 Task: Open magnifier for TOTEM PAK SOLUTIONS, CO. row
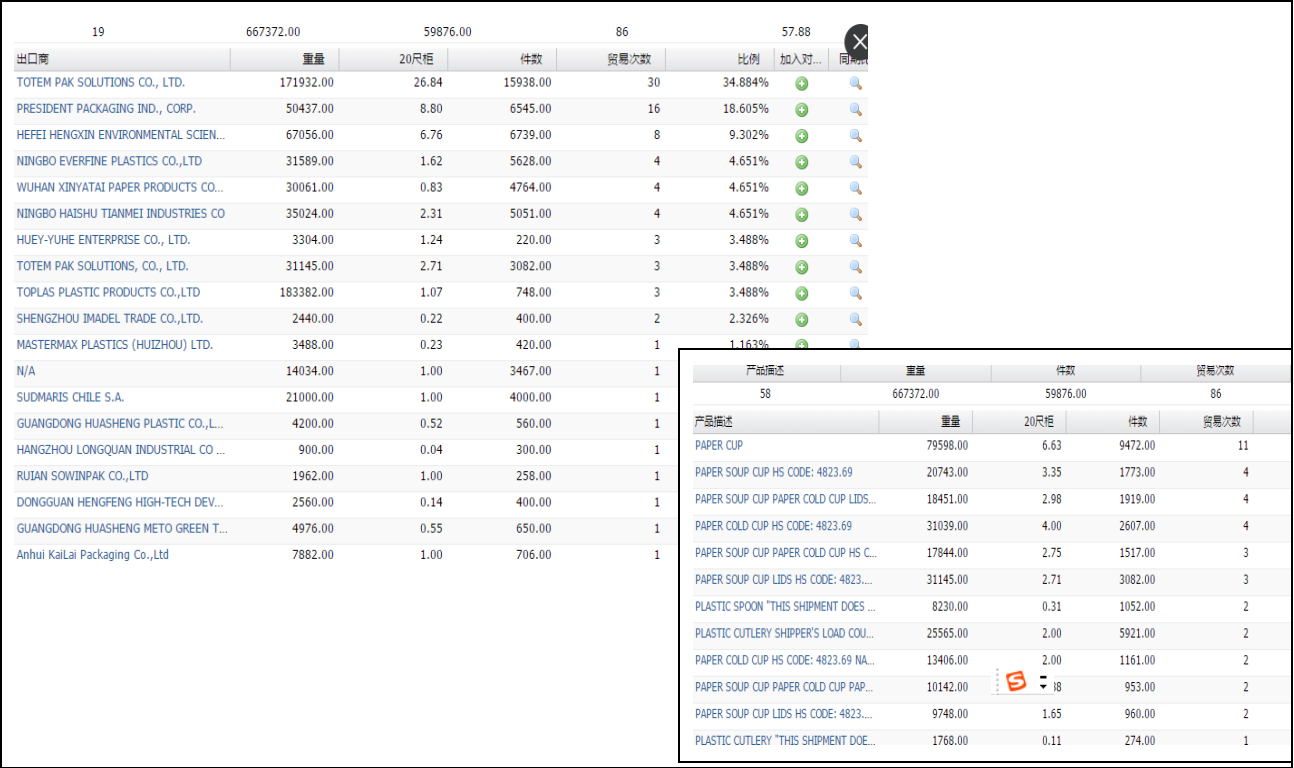click(855, 266)
